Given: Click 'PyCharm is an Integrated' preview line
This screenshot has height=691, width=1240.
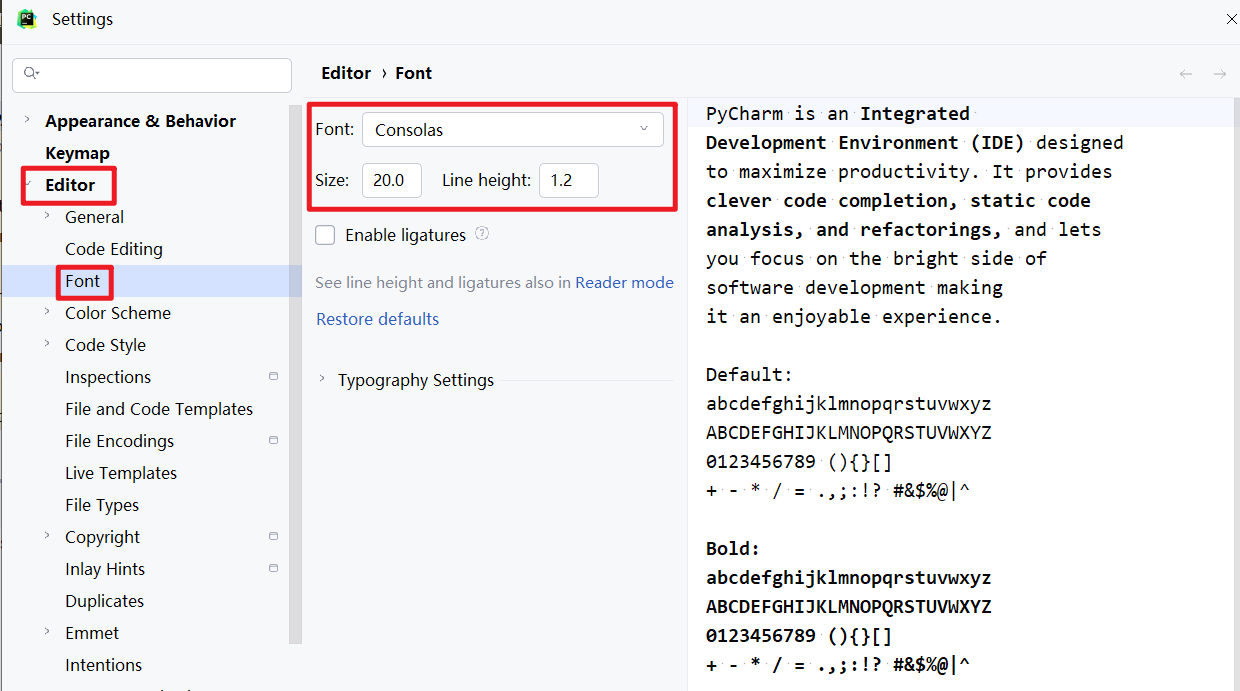Looking at the screenshot, I should coord(838,114).
